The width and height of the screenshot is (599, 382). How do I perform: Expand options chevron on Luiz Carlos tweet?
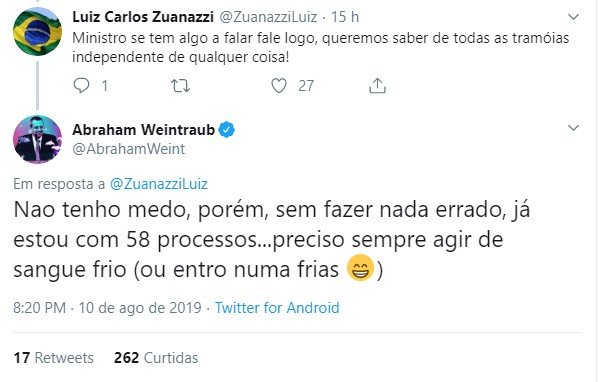(573, 17)
